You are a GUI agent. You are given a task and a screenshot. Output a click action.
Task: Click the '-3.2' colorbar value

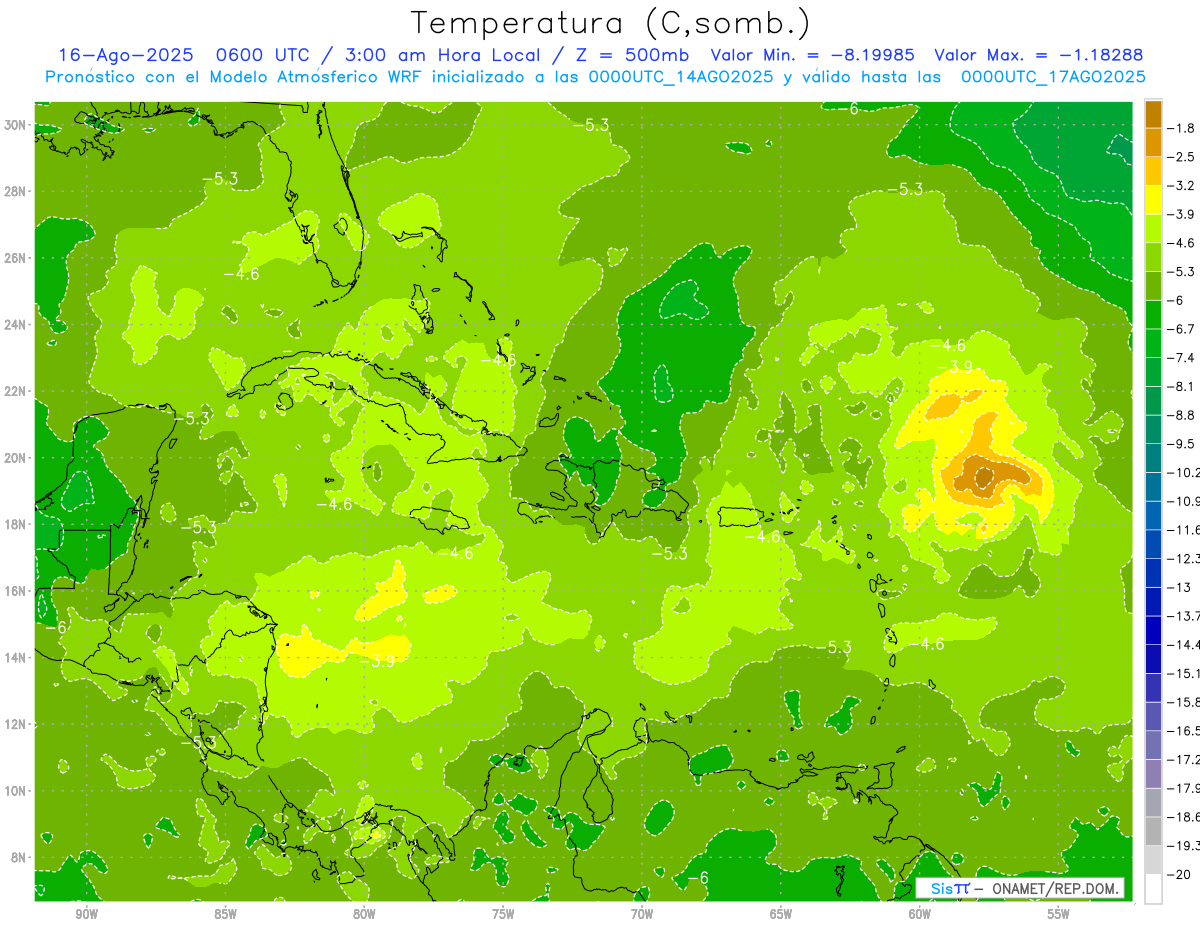(1183, 186)
